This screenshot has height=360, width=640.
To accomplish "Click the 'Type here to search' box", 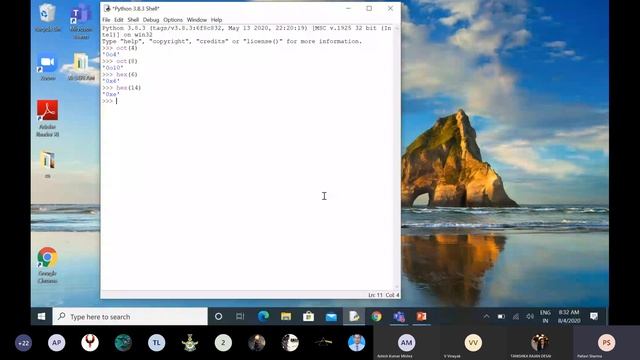I will coord(130,316).
